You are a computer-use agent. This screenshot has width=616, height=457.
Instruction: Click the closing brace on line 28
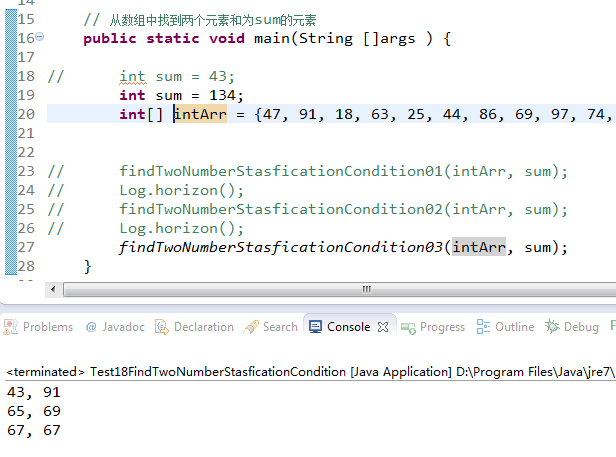click(88, 266)
